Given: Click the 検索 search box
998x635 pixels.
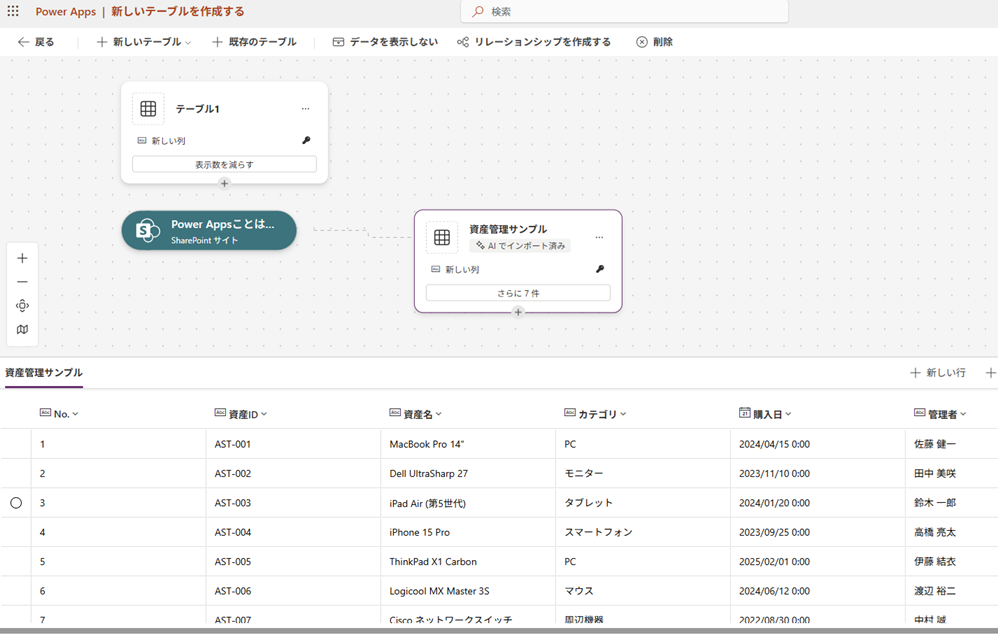Looking at the screenshot, I should click(x=625, y=11).
